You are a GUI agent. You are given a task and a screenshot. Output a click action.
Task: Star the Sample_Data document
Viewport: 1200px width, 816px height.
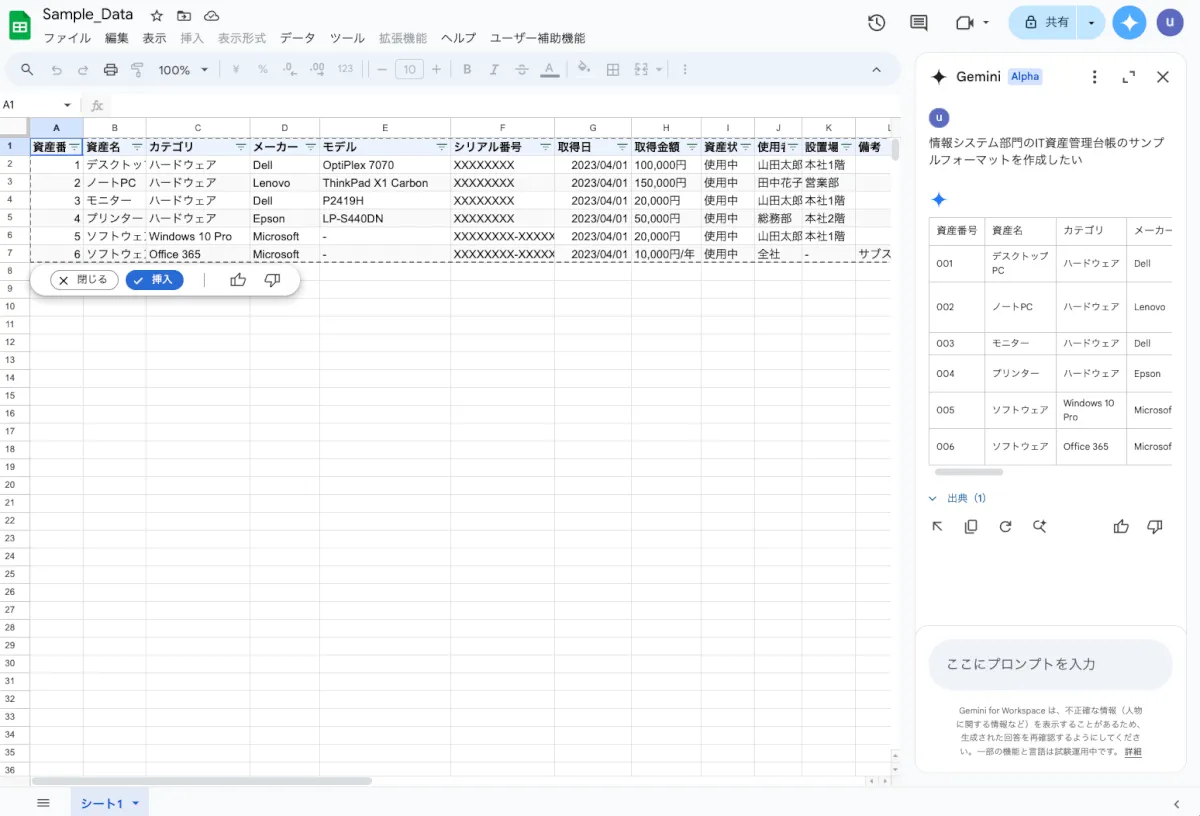(156, 16)
